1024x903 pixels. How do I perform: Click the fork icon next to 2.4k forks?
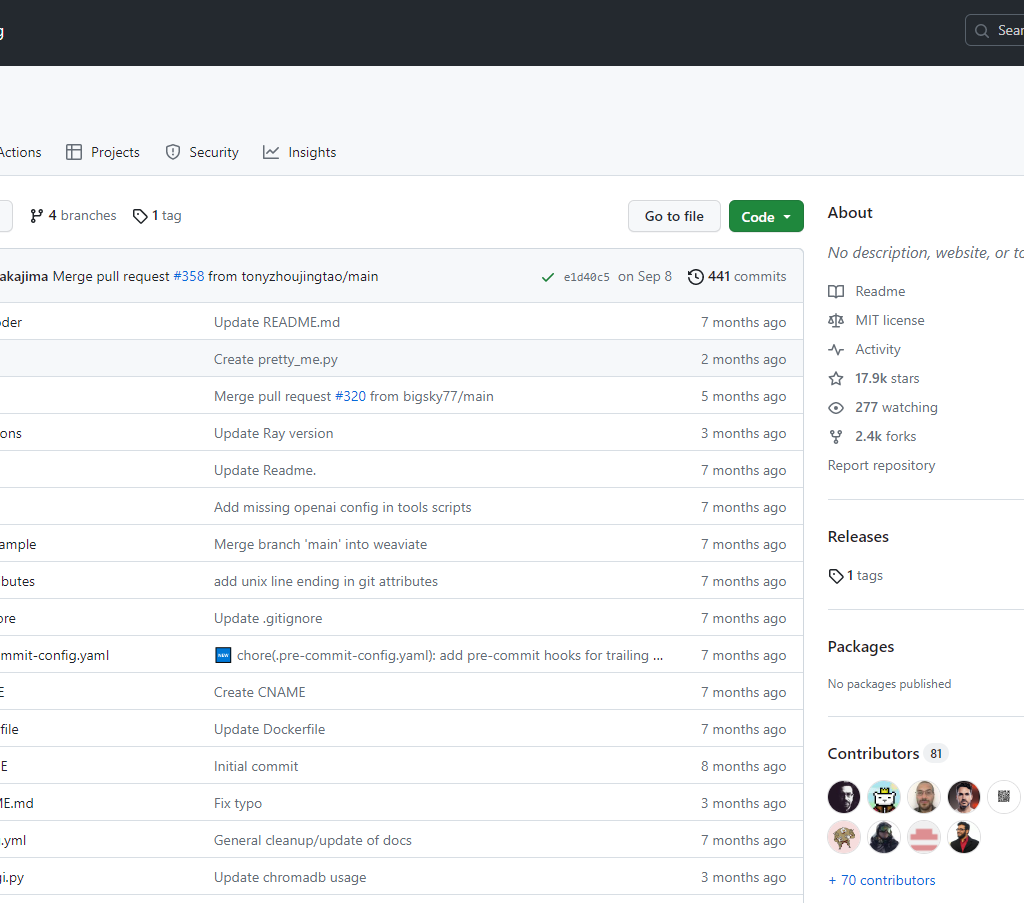pos(836,437)
